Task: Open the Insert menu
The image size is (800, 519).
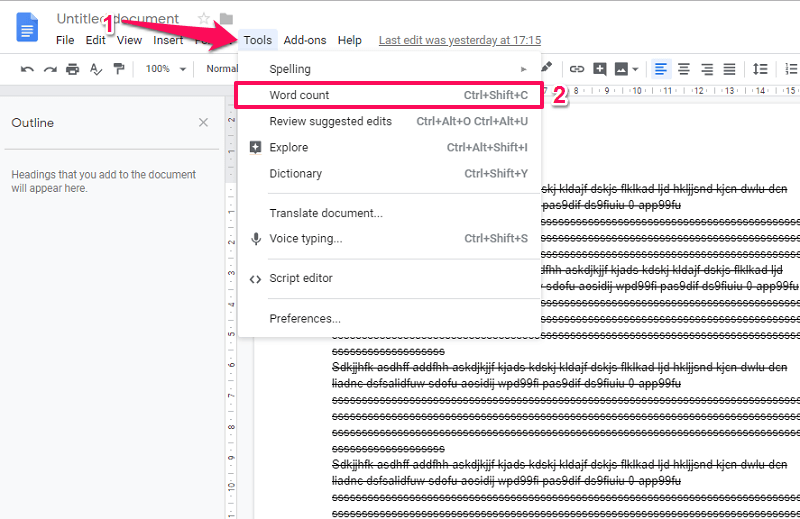Action: coord(168,40)
